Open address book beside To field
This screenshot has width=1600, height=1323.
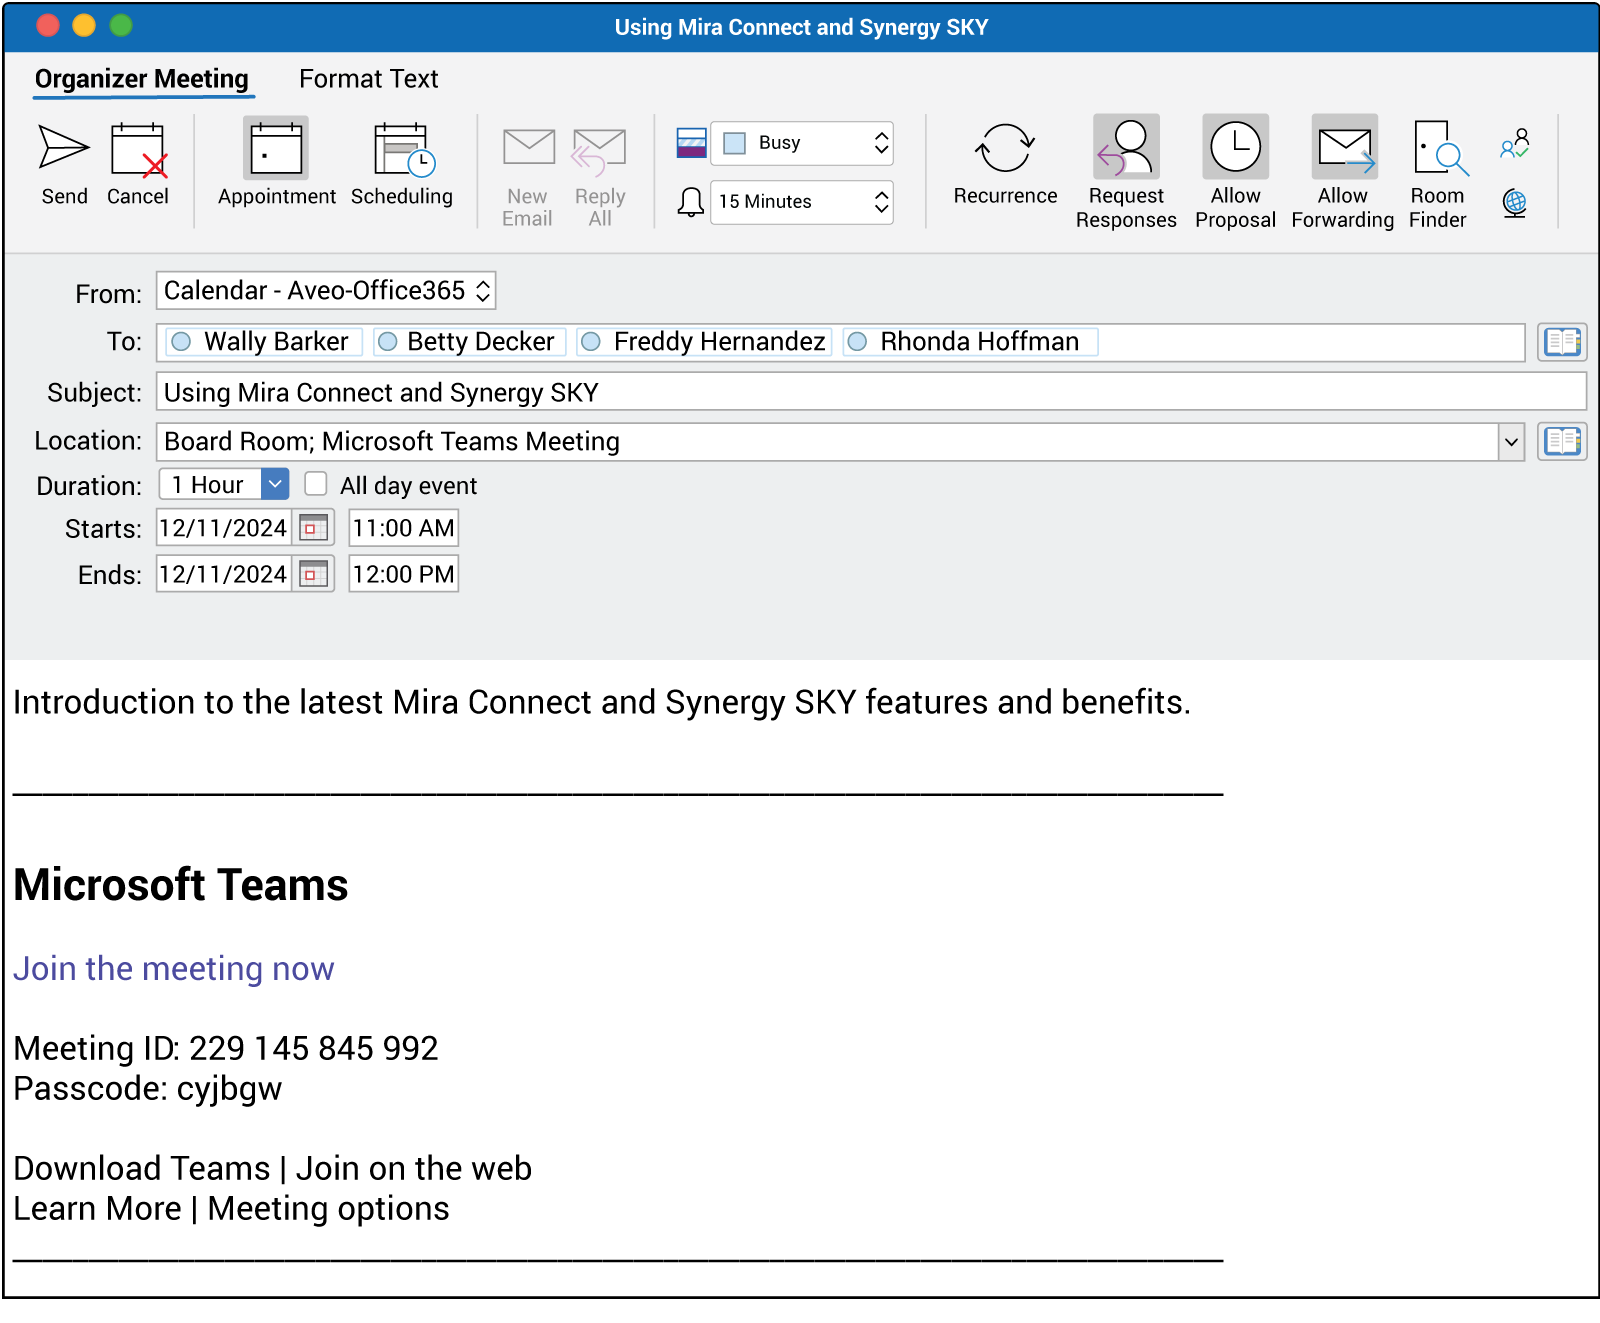(1561, 342)
